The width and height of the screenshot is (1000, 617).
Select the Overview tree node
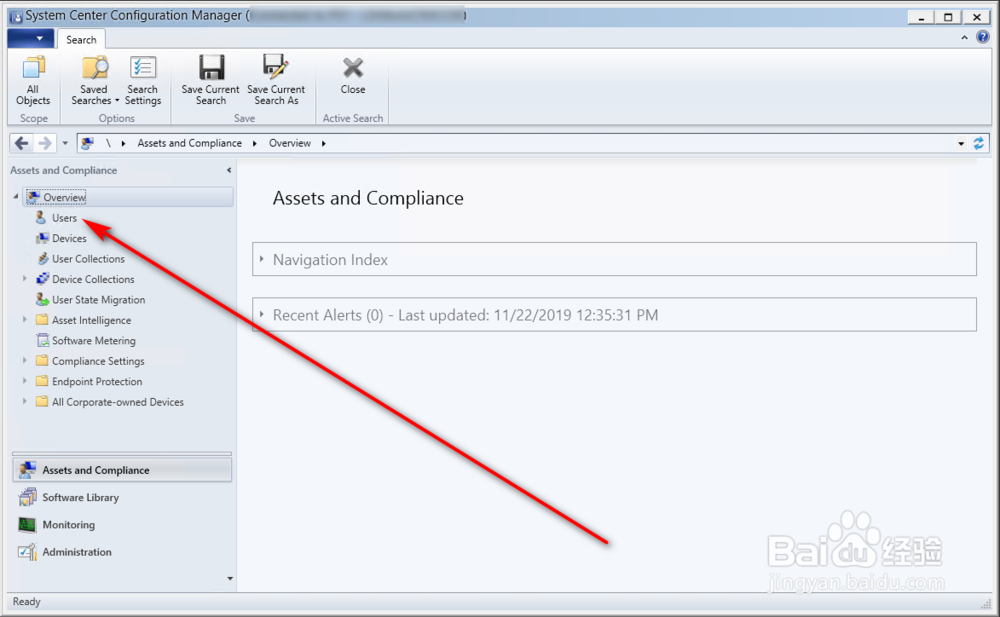(128, 197)
